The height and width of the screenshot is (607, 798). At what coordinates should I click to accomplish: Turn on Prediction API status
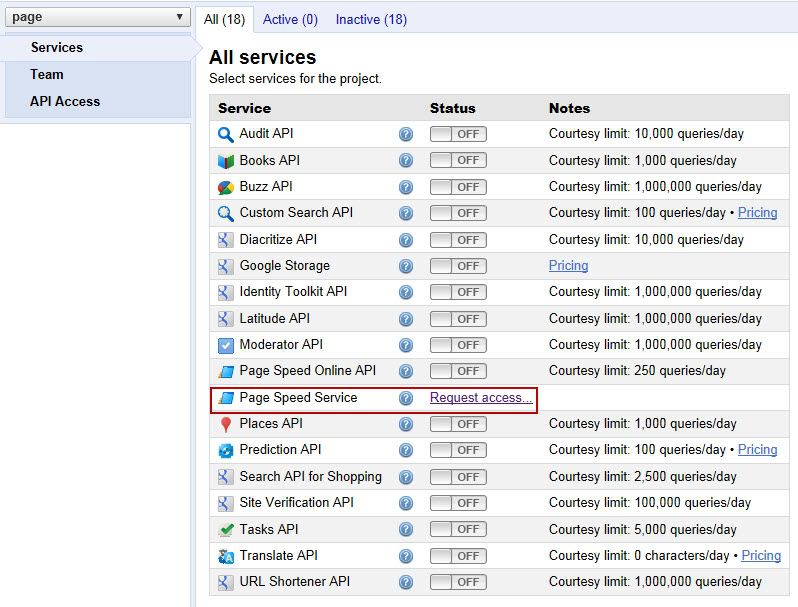click(x=458, y=450)
